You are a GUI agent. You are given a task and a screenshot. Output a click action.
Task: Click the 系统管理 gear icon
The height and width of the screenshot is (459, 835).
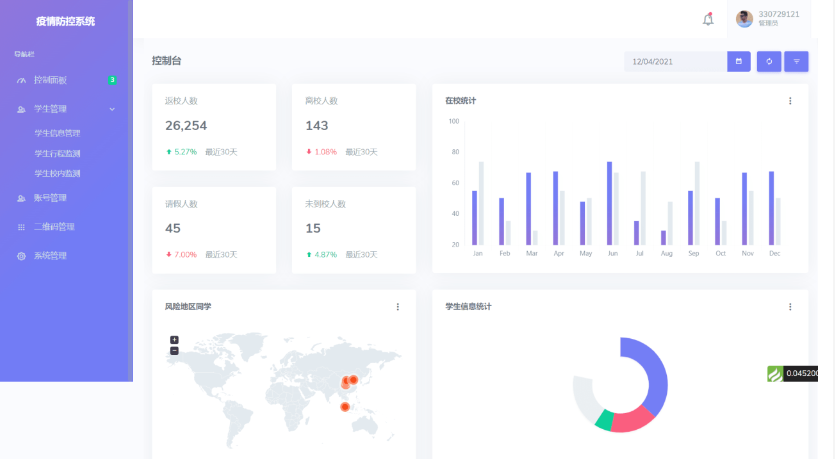click(x=22, y=256)
